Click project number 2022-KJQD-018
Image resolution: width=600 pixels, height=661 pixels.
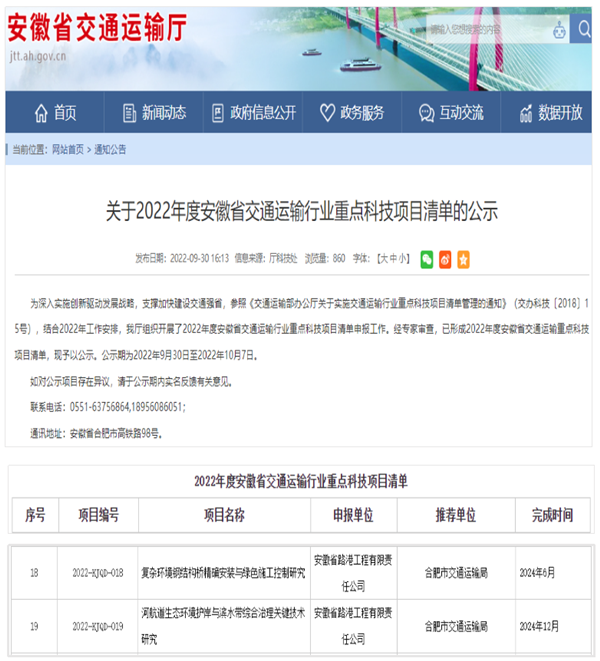point(98,573)
